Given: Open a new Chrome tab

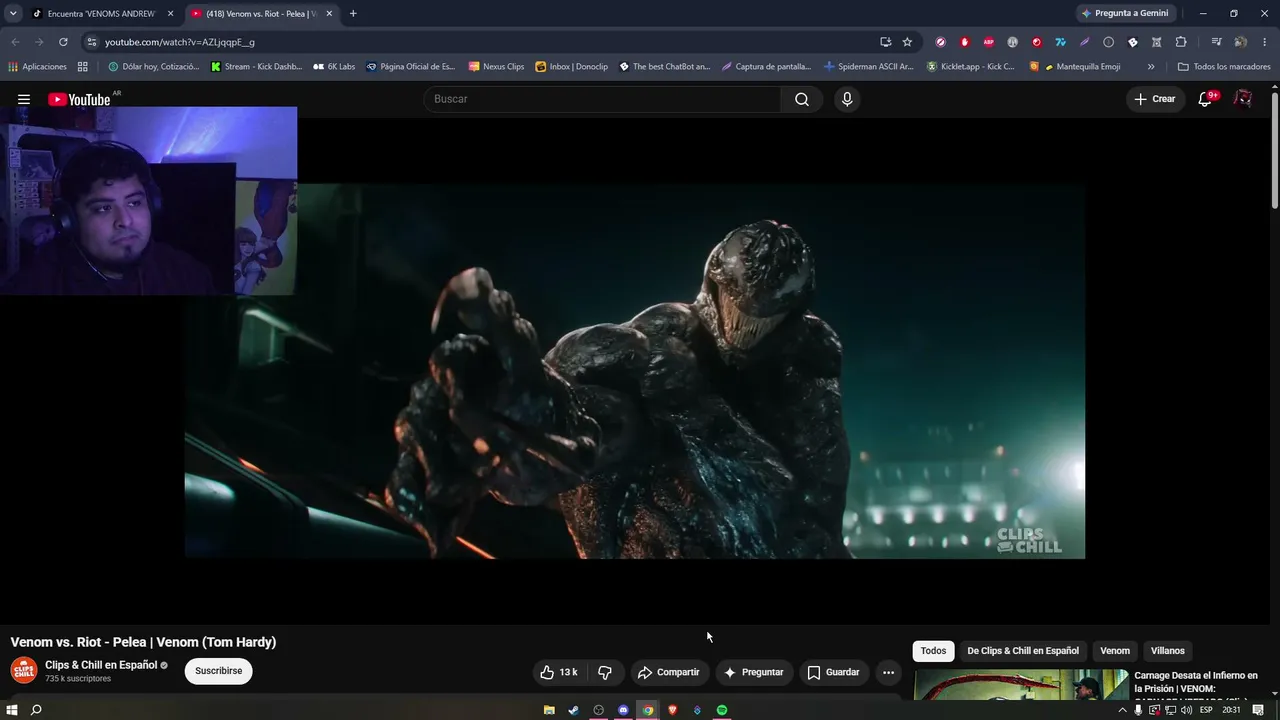Looking at the screenshot, I should (353, 14).
